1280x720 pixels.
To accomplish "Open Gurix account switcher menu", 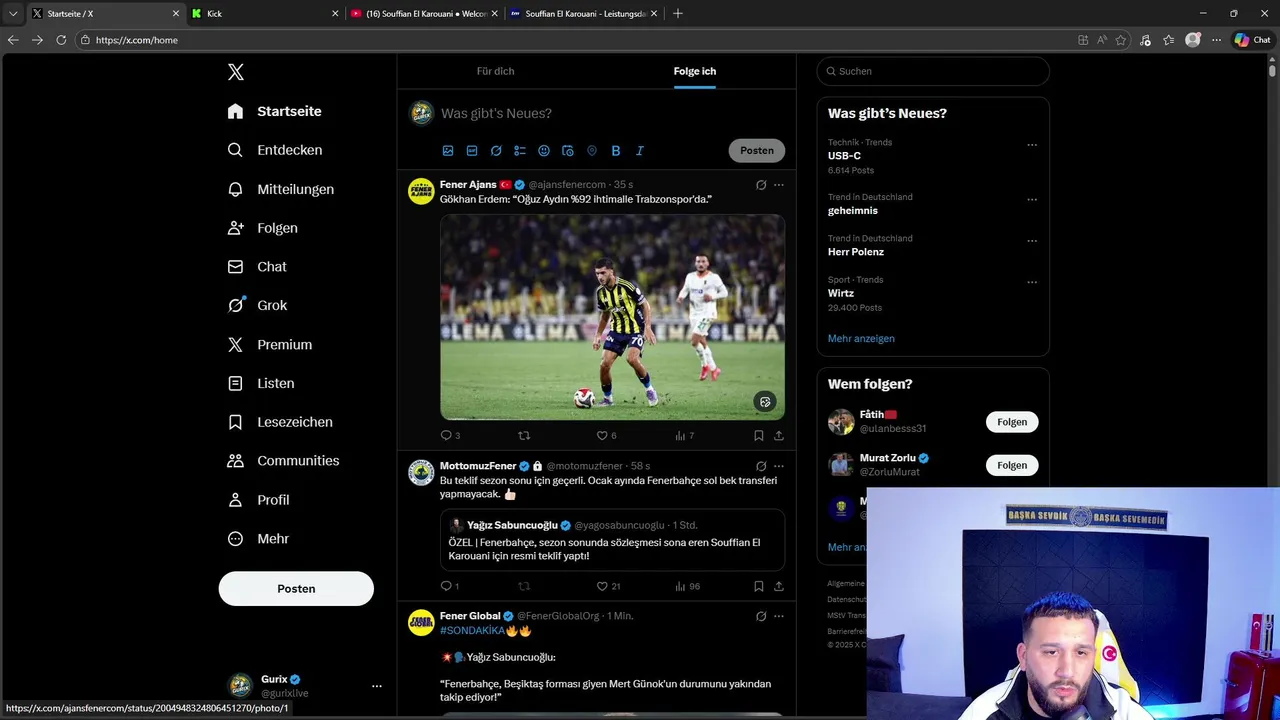I will pyautogui.click(x=377, y=686).
